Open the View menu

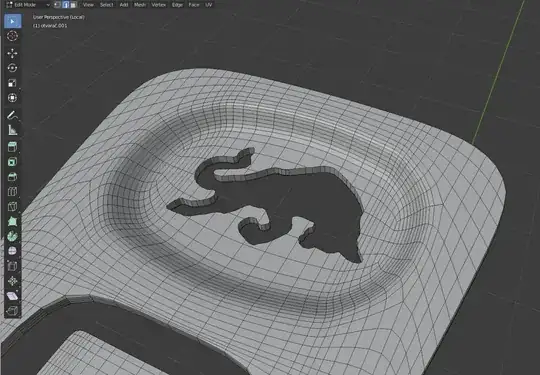coord(88,4)
